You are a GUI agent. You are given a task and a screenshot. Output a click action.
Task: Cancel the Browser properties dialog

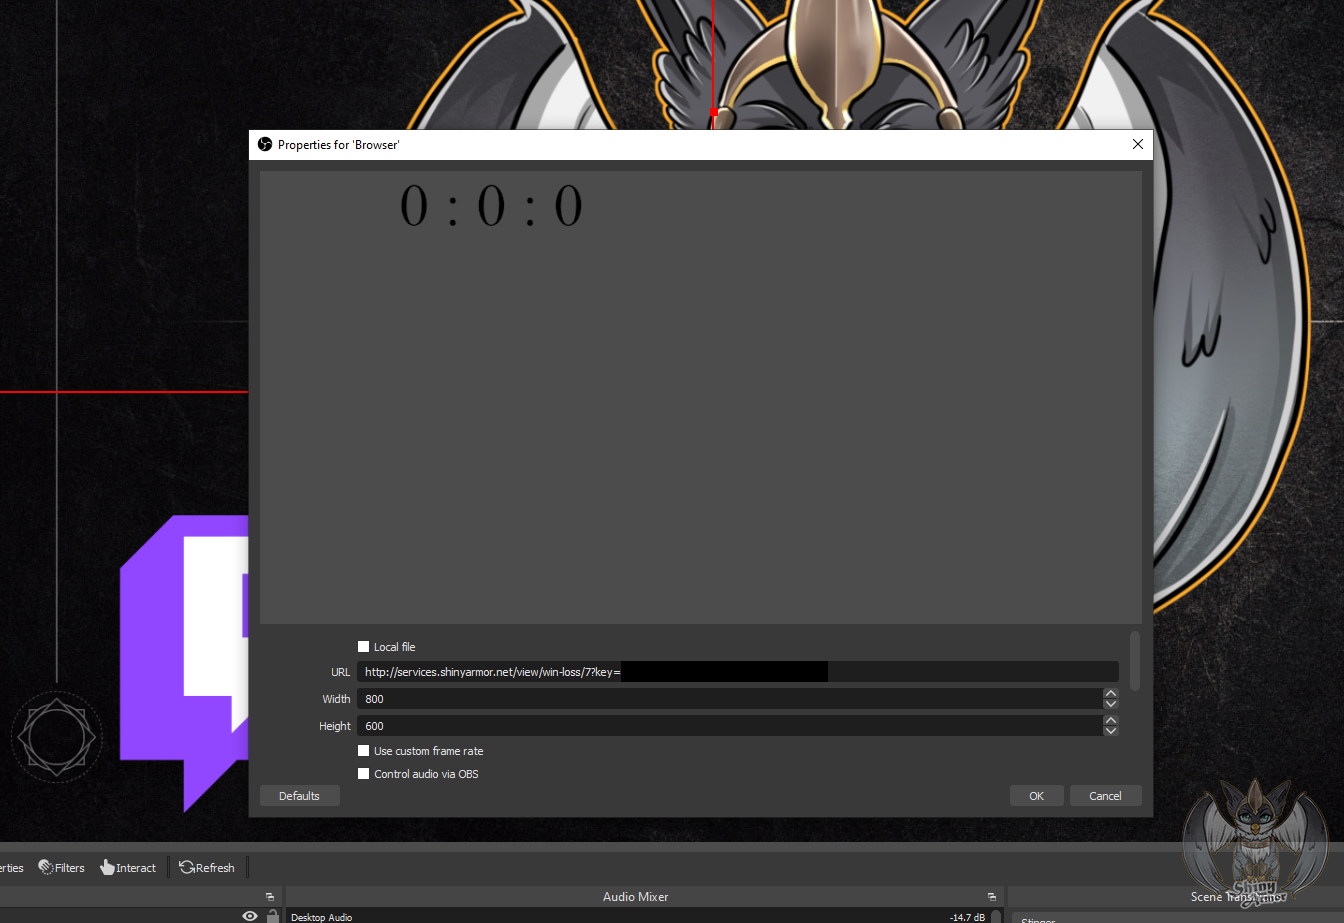tap(1105, 796)
